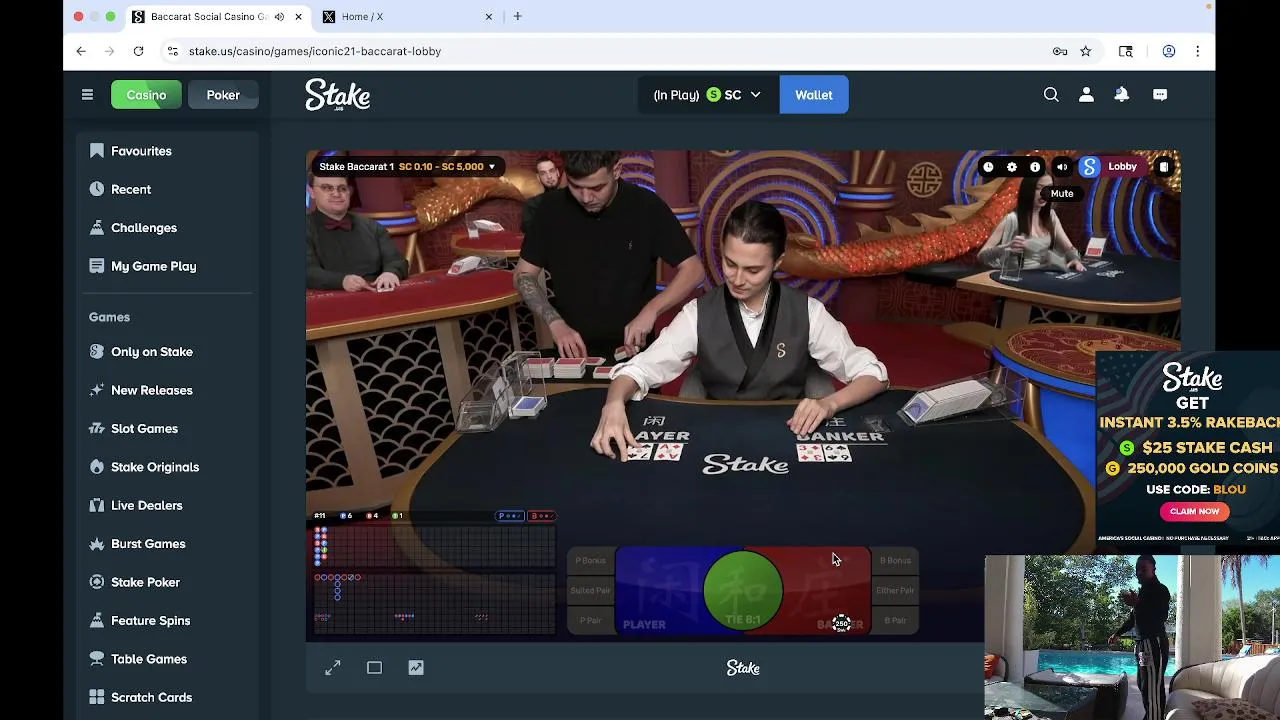The width and height of the screenshot is (1280, 720).
Task: Place an Either Pair side bet
Action: click(x=895, y=591)
